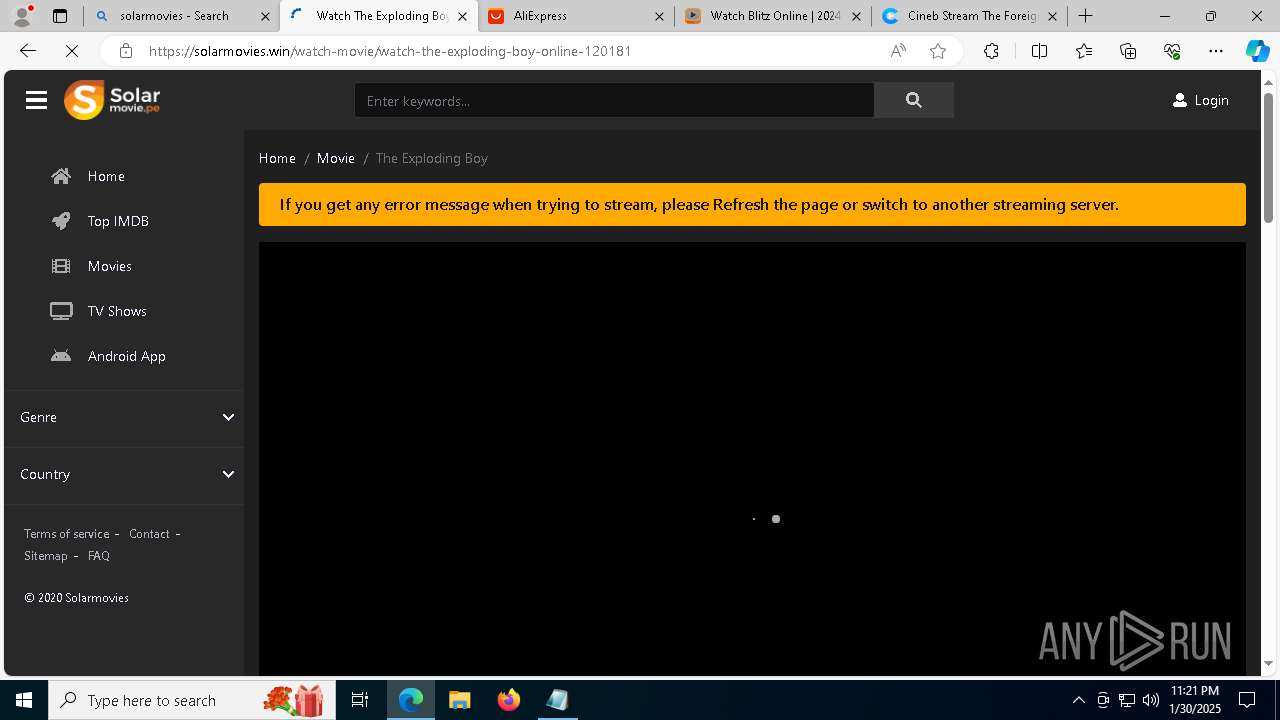Open the Top IMDB sidebar link

coord(118,221)
